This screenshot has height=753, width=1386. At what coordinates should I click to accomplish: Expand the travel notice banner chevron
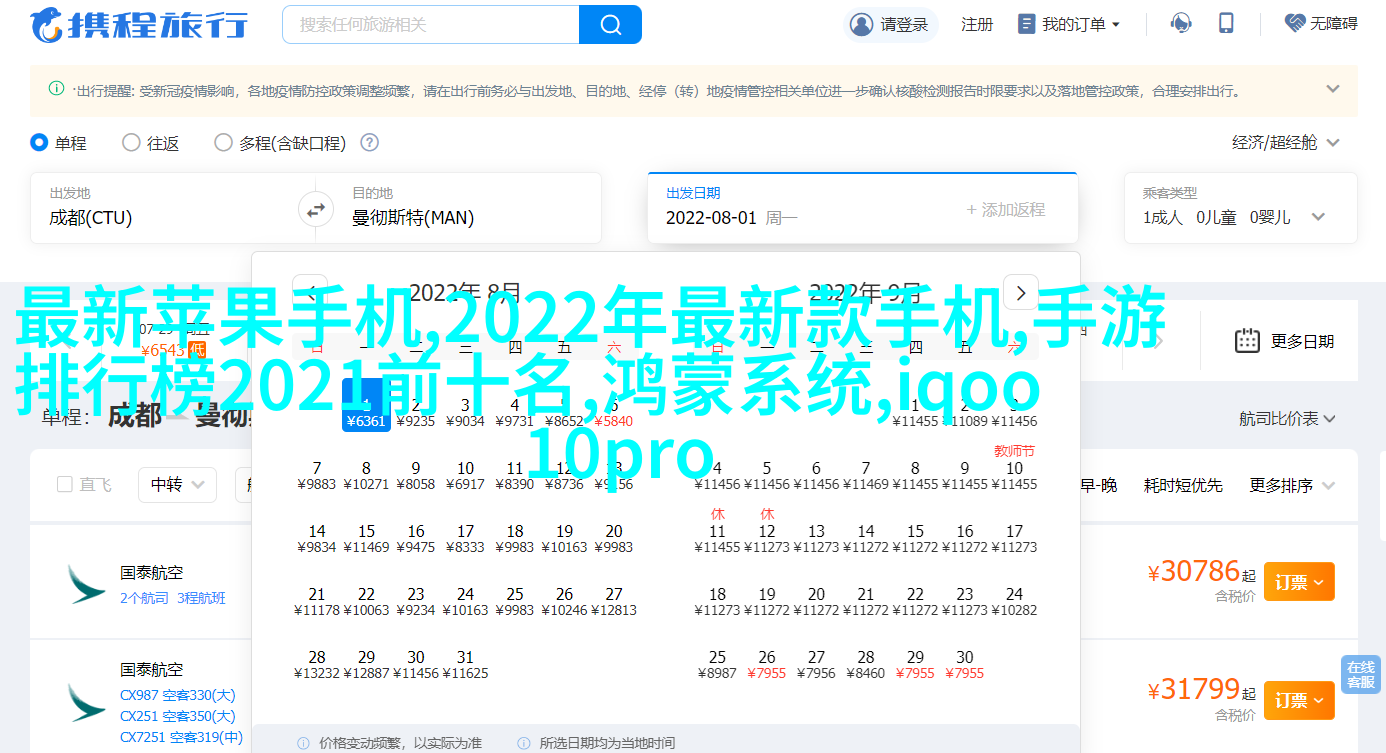click(x=1333, y=89)
